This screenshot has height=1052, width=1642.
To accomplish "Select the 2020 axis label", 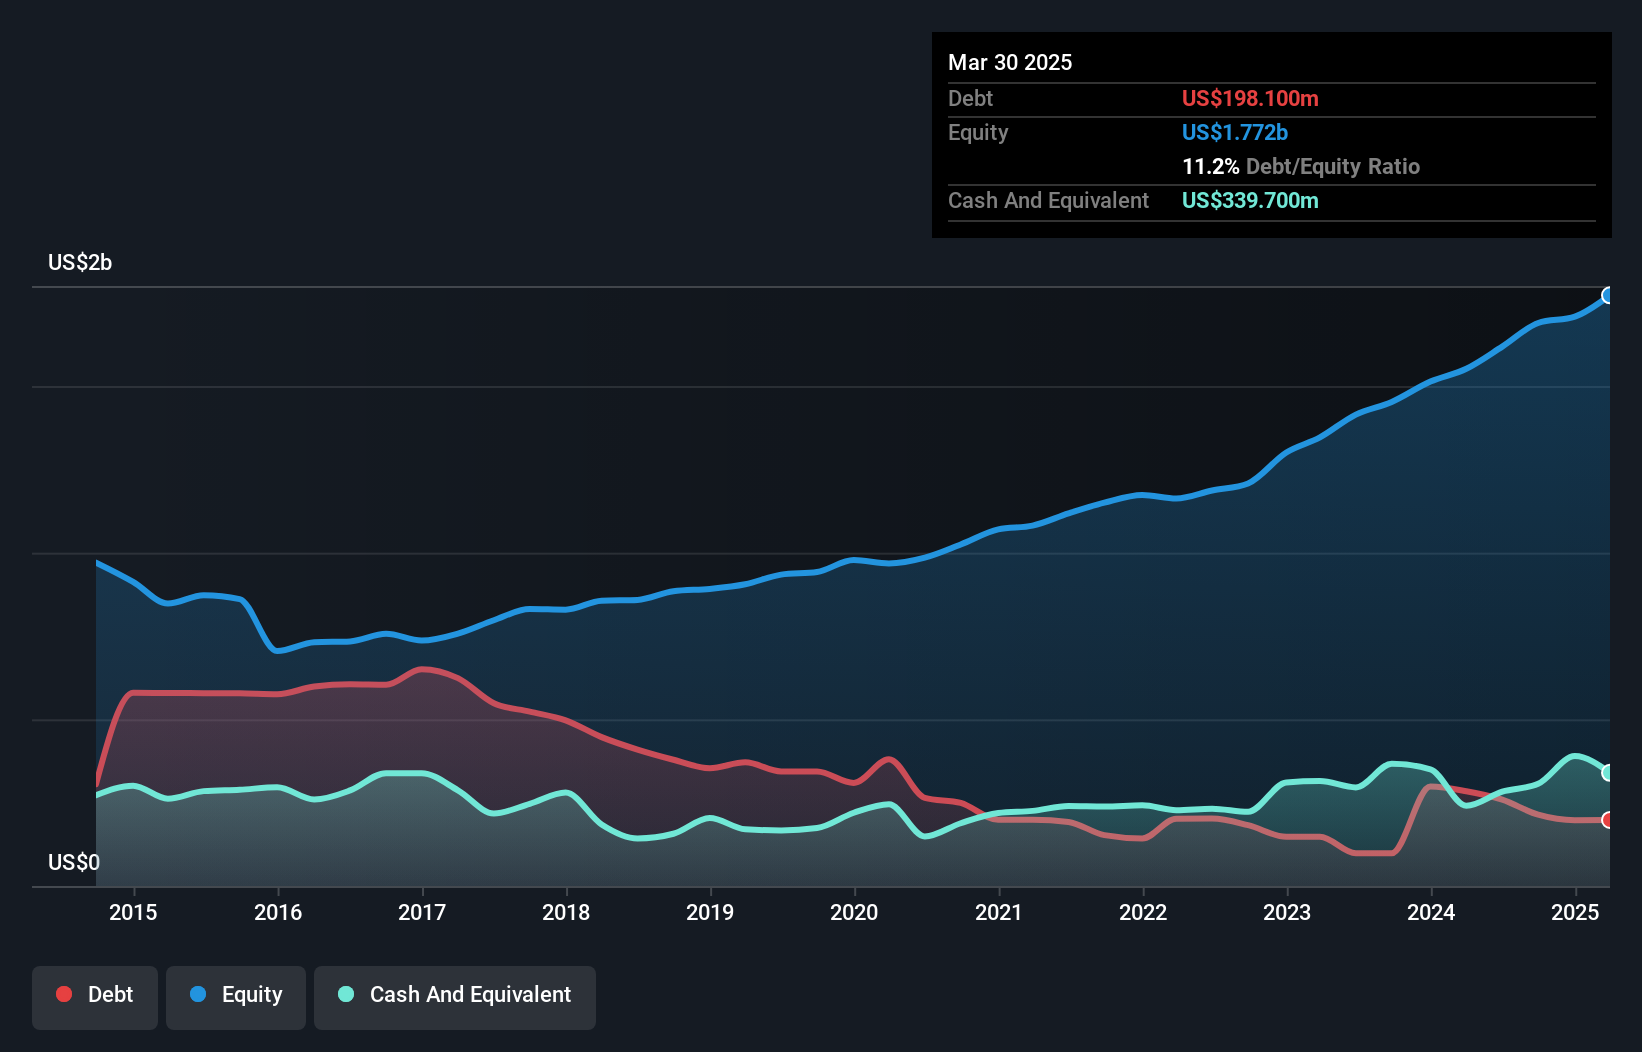I will pyautogui.click(x=855, y=912).
